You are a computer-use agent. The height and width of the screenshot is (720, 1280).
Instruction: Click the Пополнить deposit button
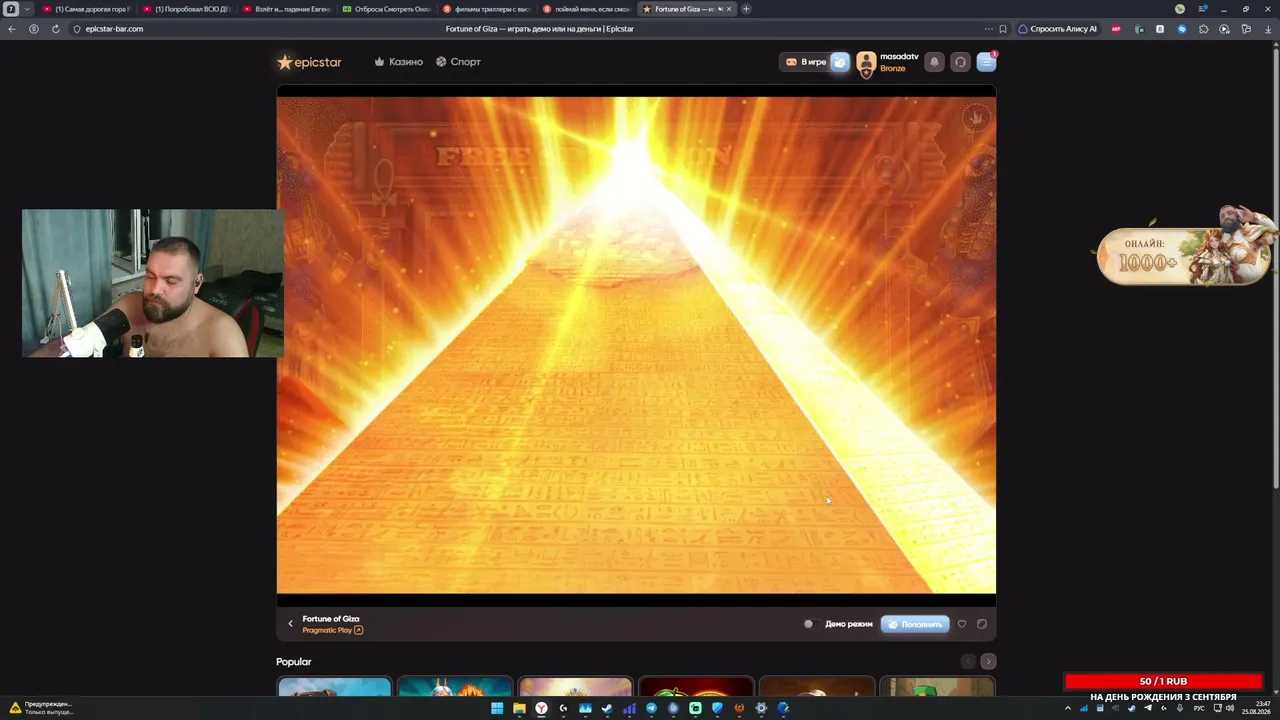pyautogui.click(x=915, y=624)
